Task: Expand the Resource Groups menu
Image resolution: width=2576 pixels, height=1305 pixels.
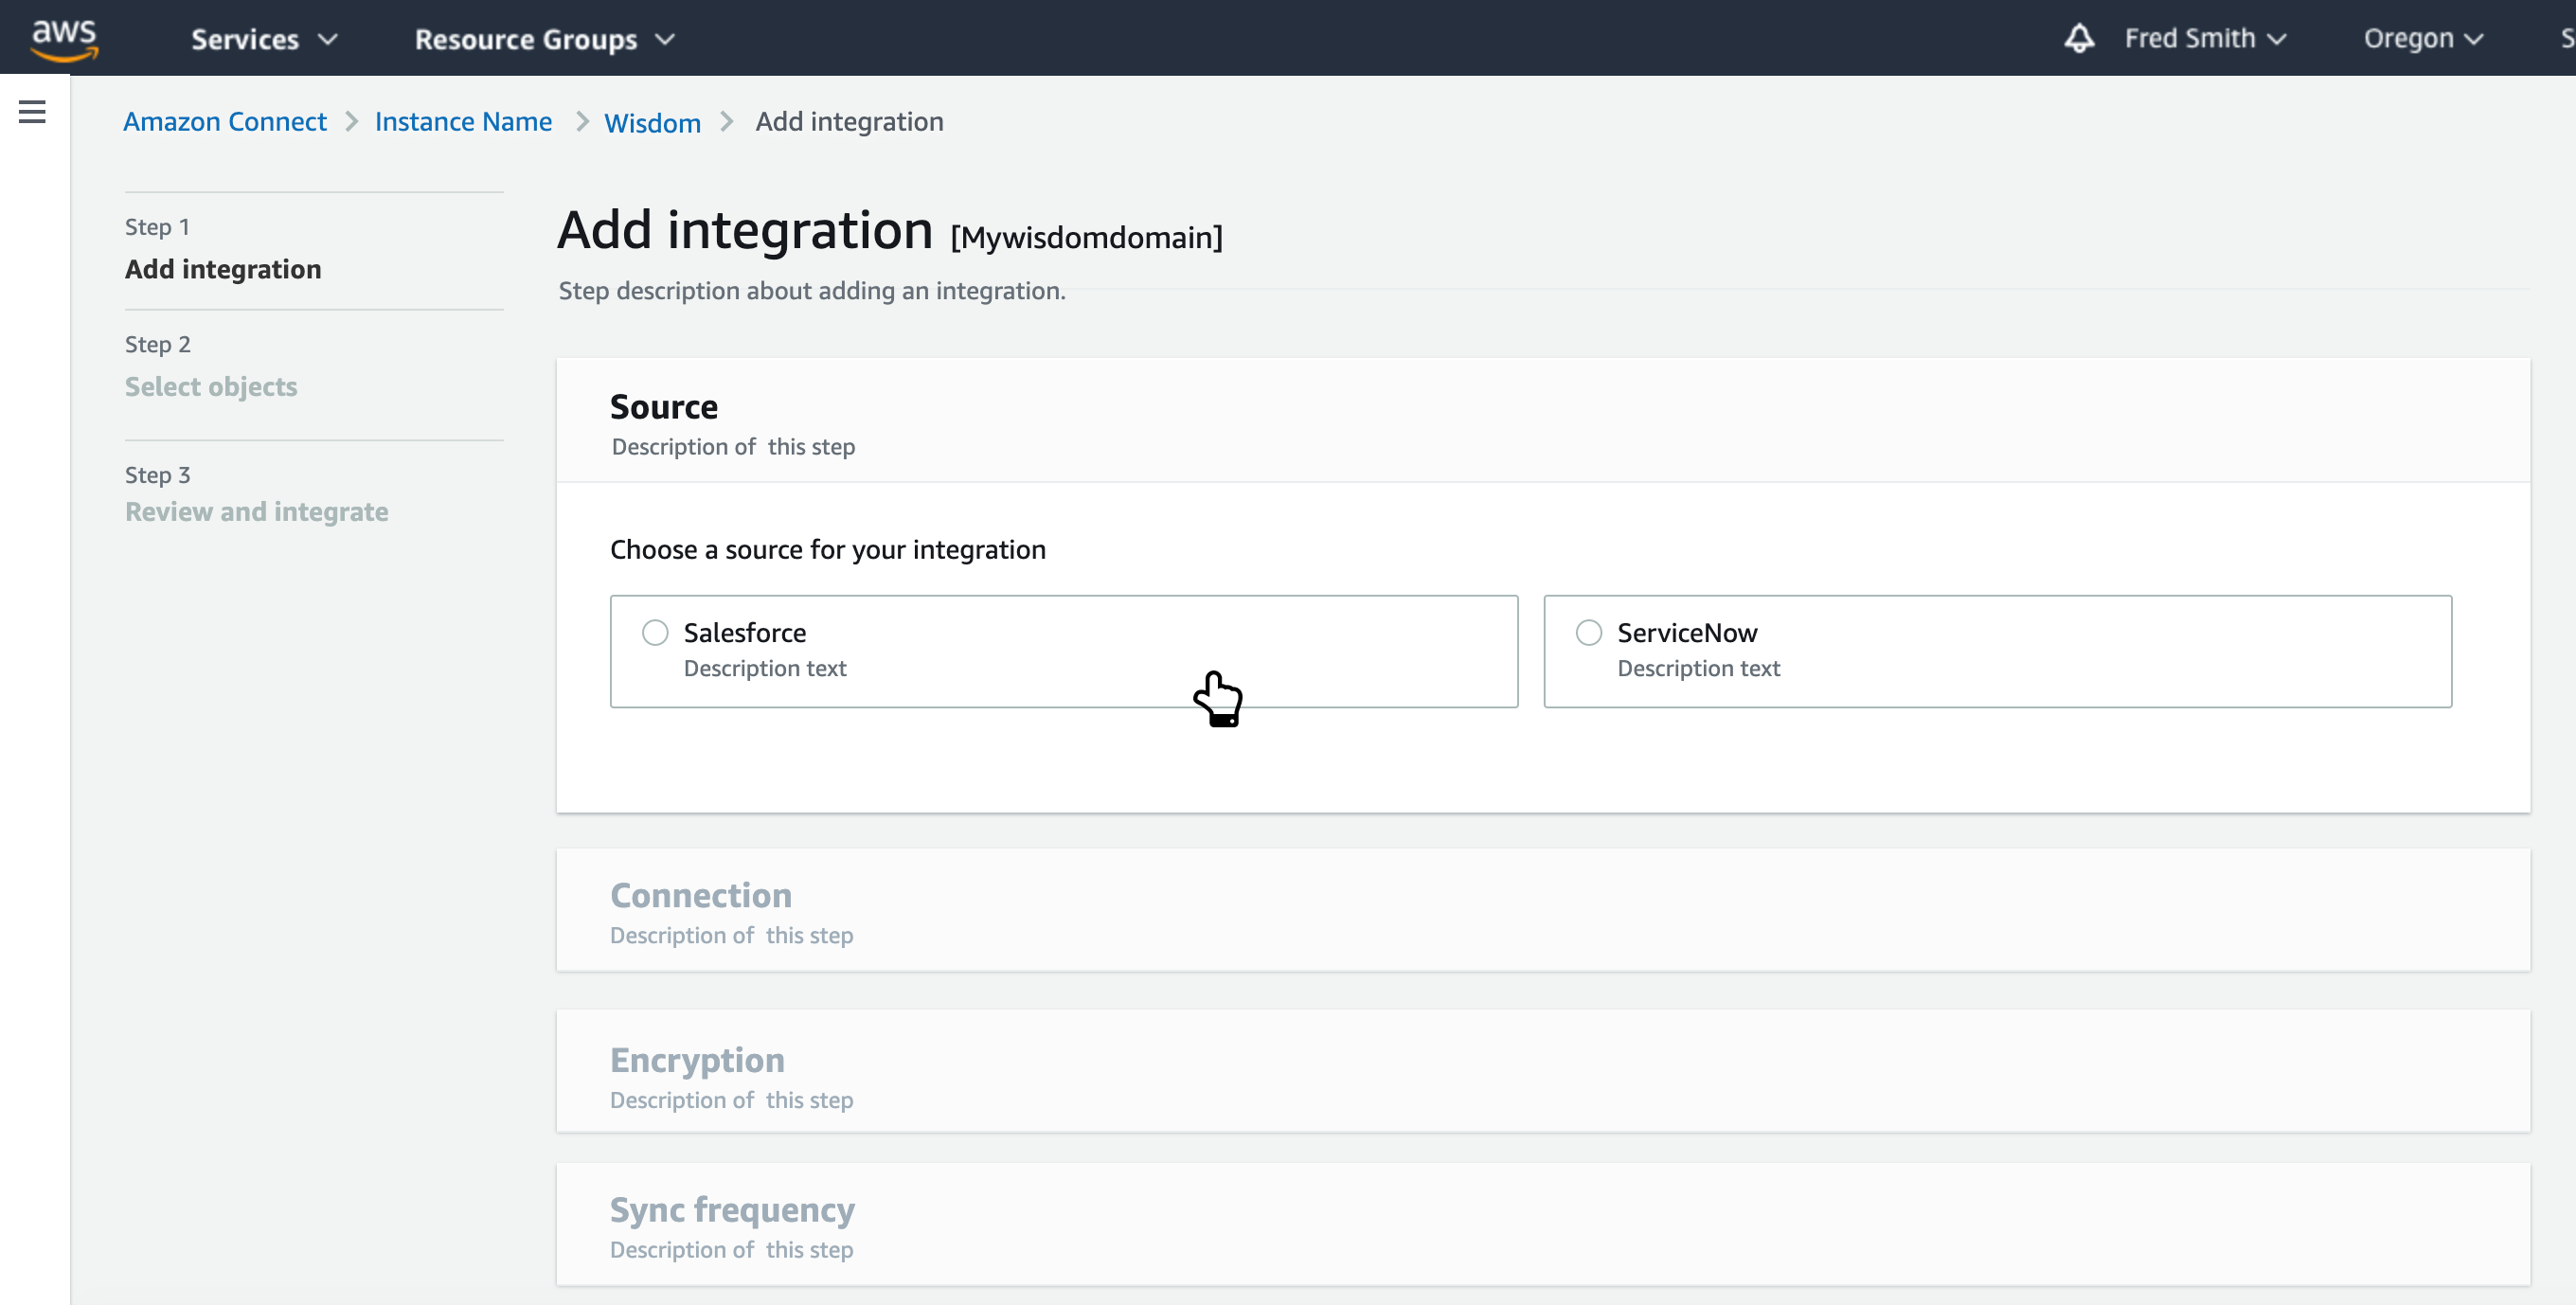Action: click(526, 39)
